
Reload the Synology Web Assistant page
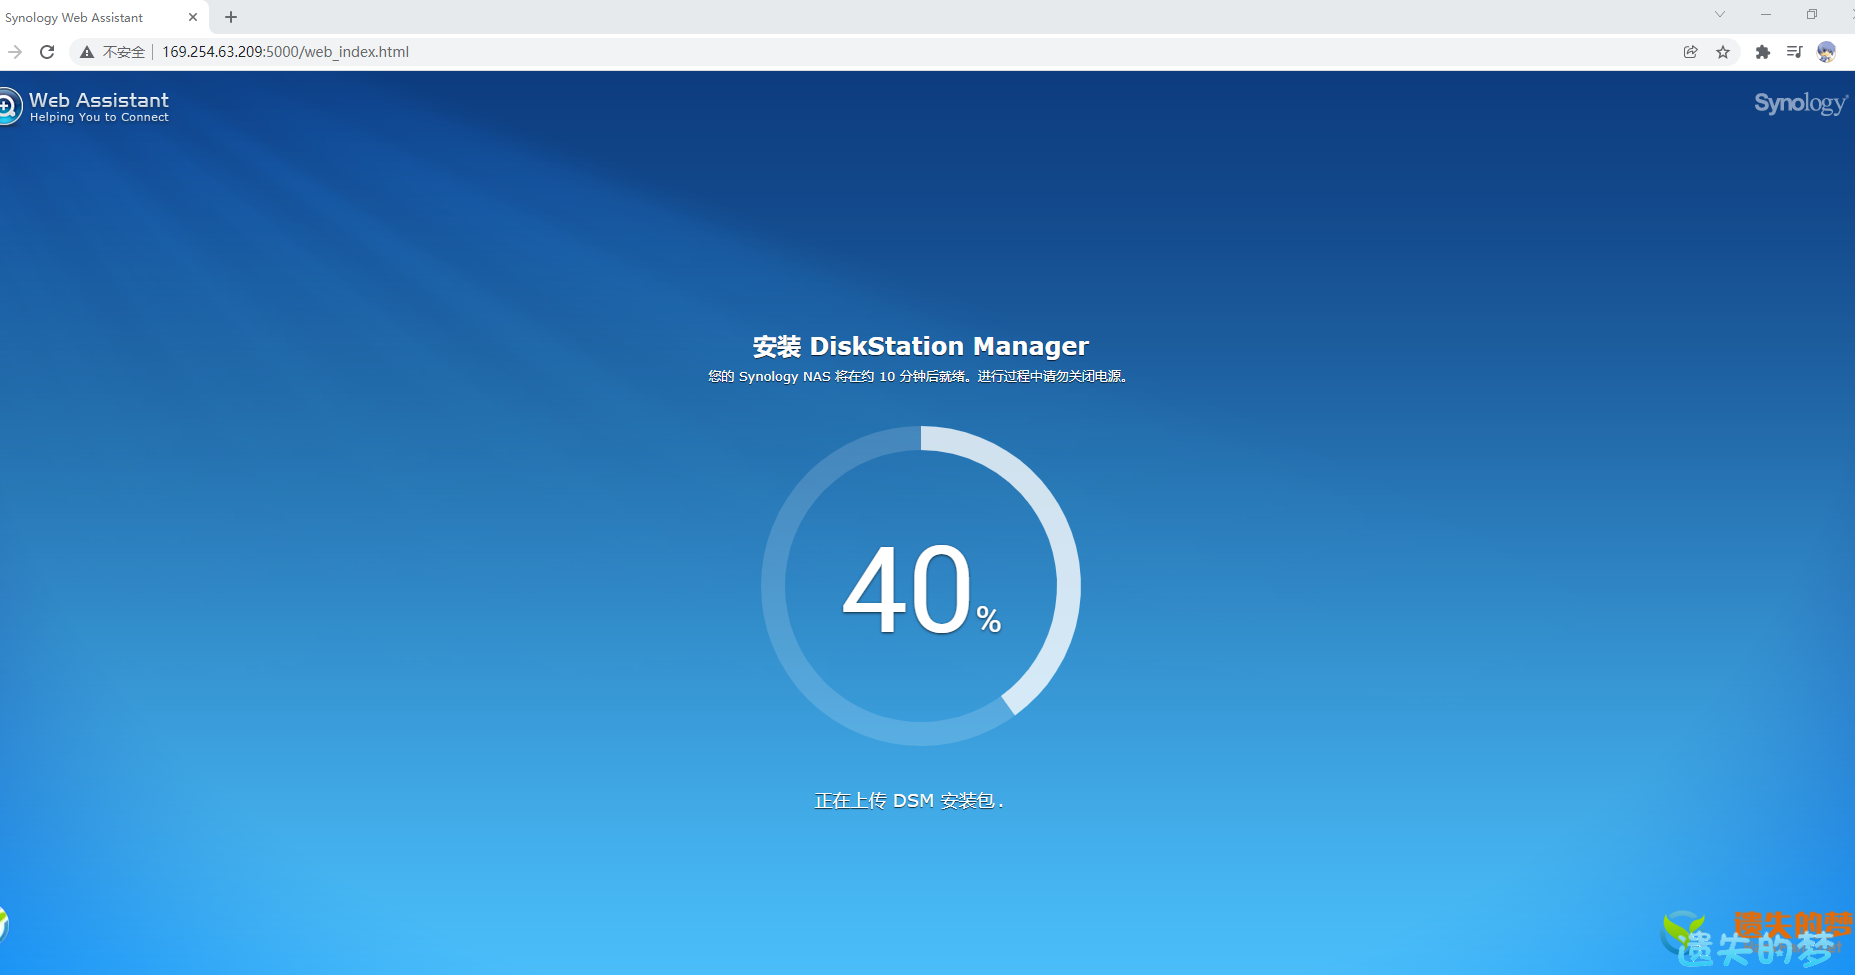coord(47,52)
